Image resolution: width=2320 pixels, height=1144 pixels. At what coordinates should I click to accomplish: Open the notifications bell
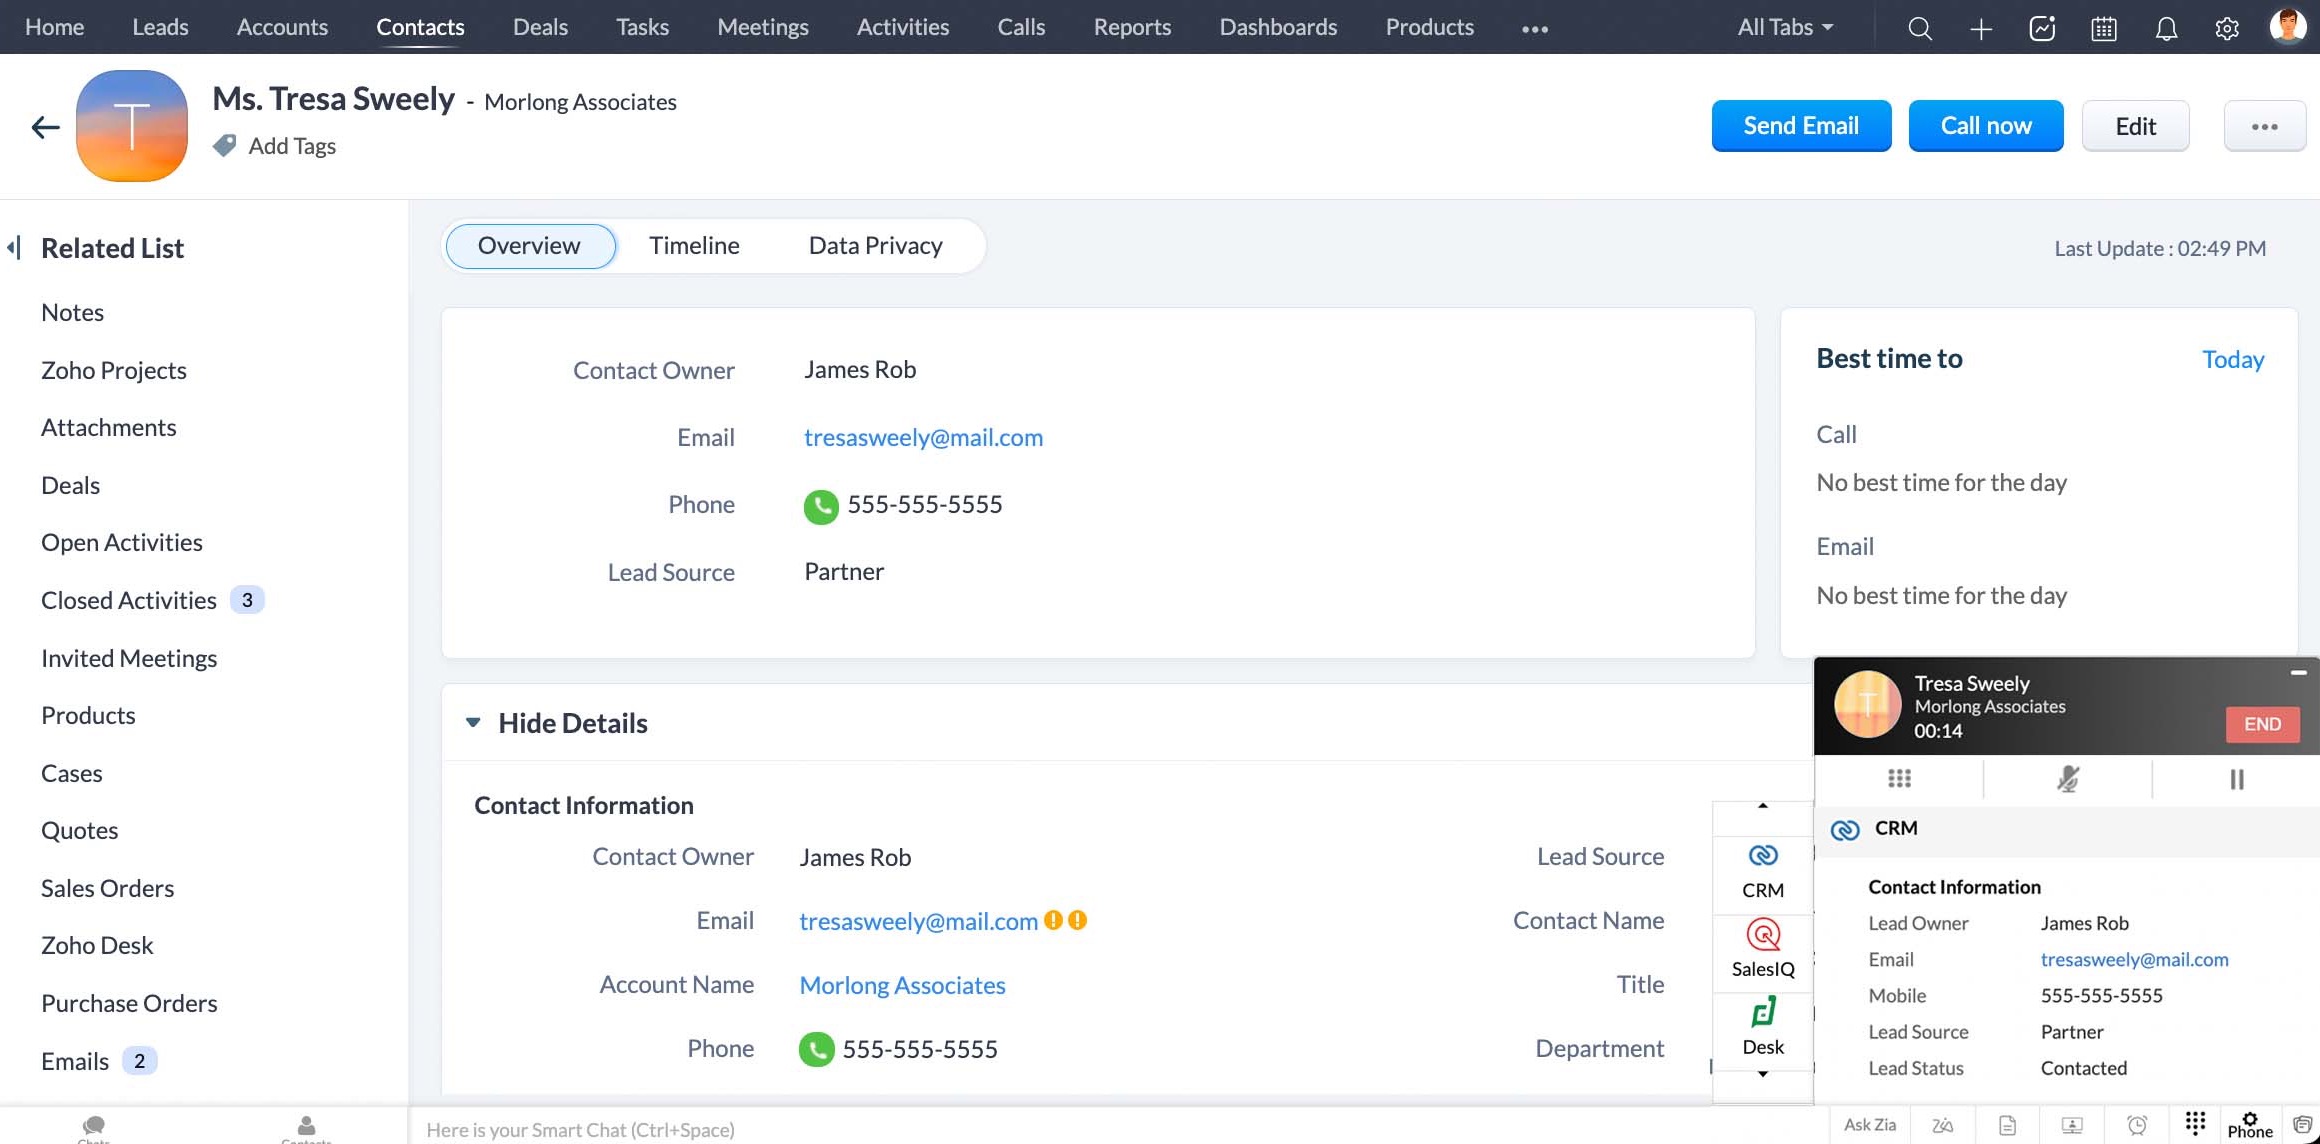point(2165,28)
